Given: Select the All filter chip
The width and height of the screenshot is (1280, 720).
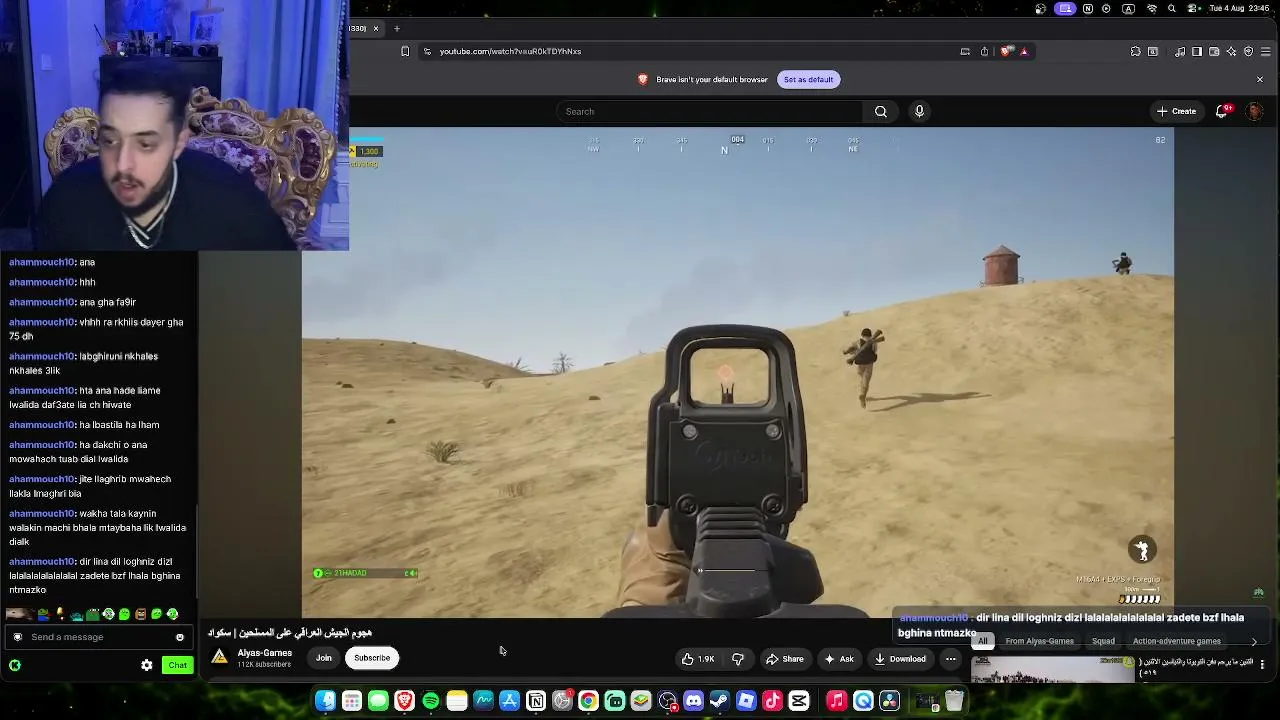Looking at the screenshot, I should point(983,641).
